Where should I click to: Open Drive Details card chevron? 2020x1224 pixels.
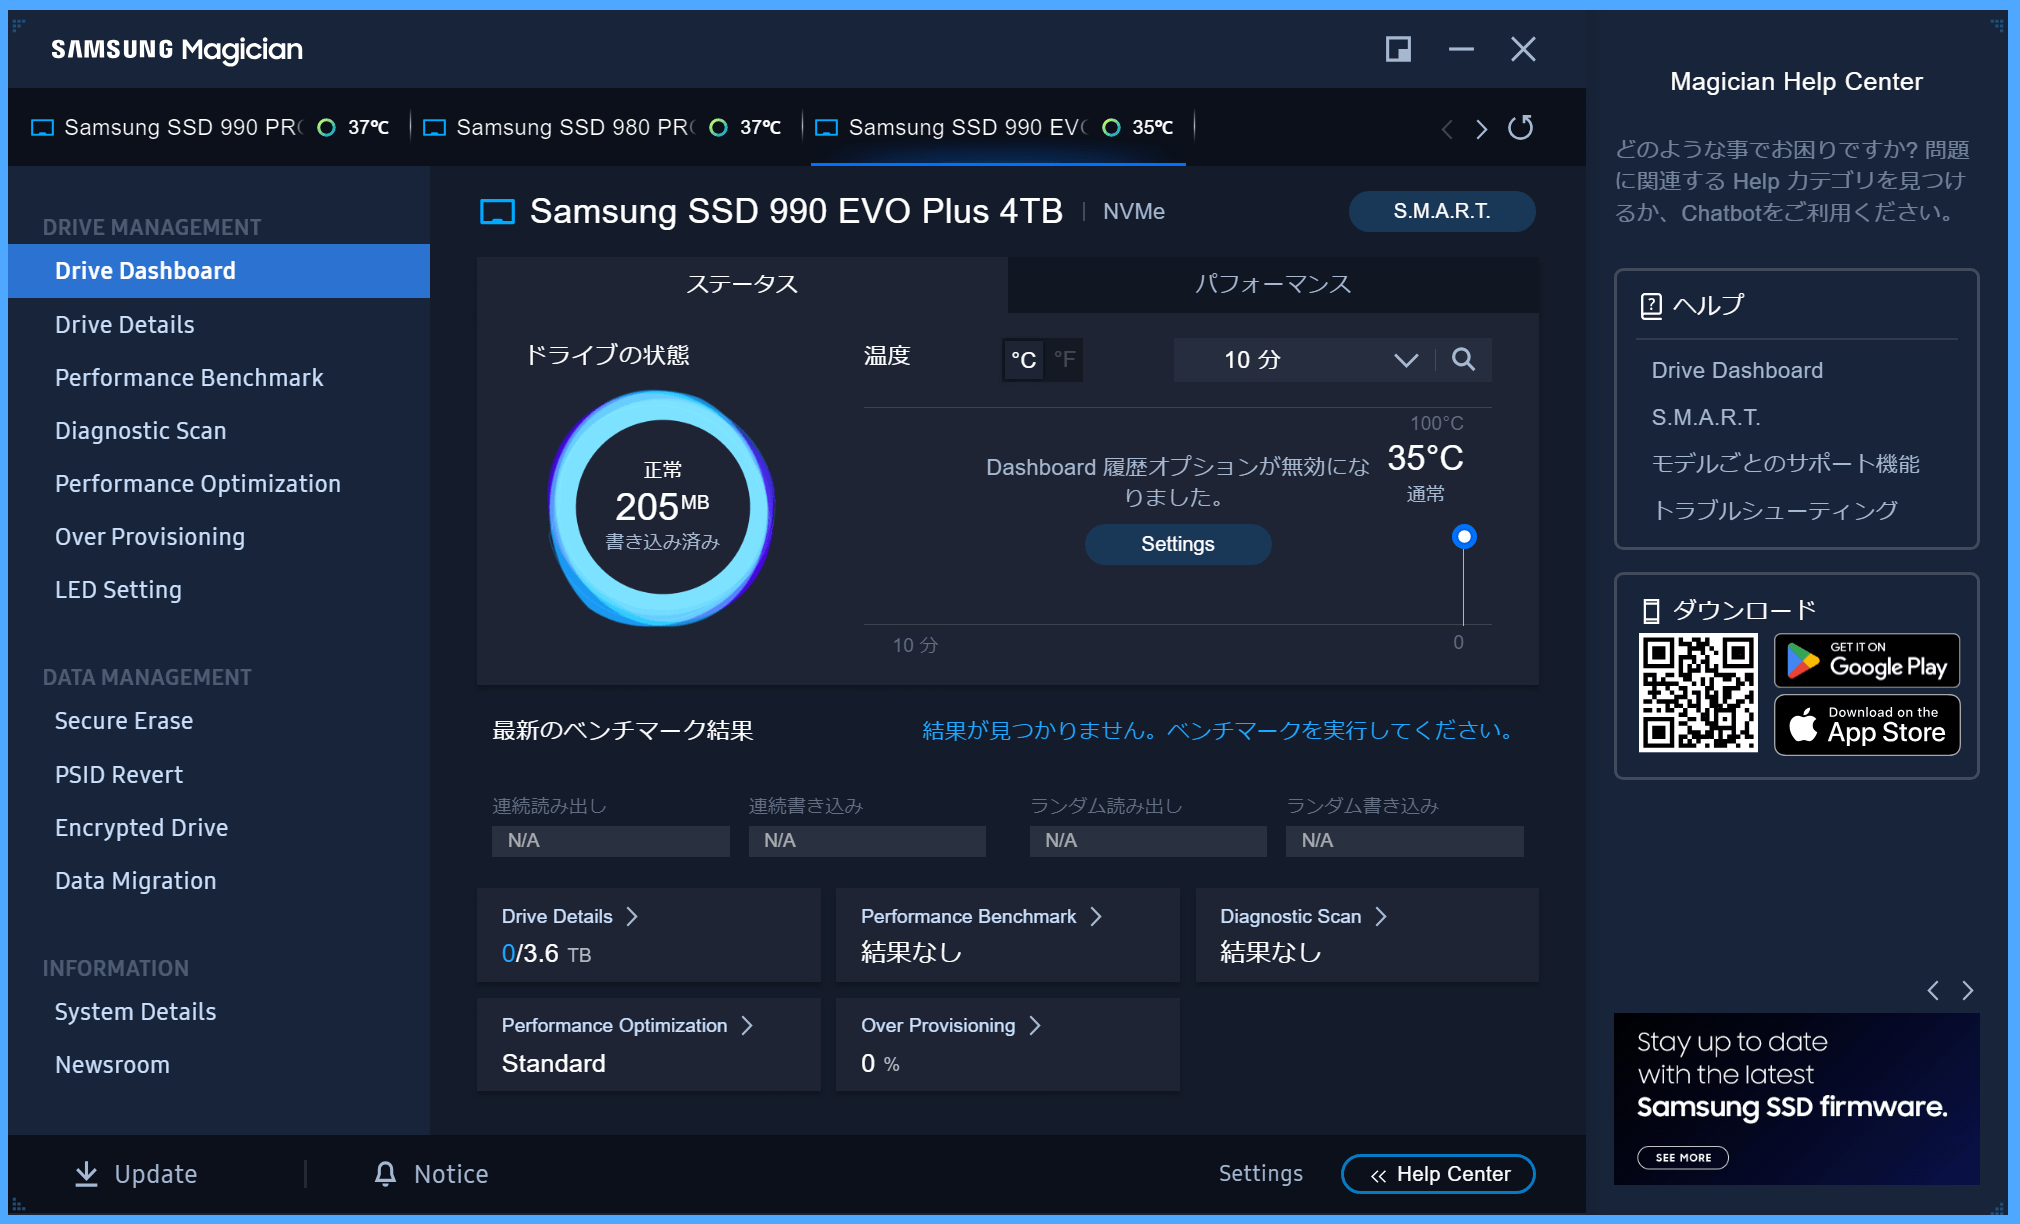click(x=632, y=917)
